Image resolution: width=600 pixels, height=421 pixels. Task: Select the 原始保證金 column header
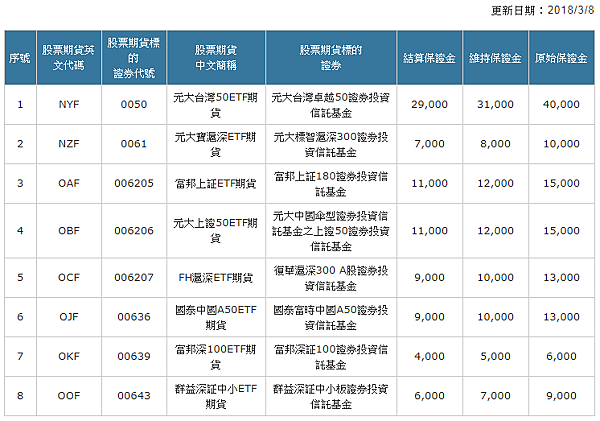561,58
